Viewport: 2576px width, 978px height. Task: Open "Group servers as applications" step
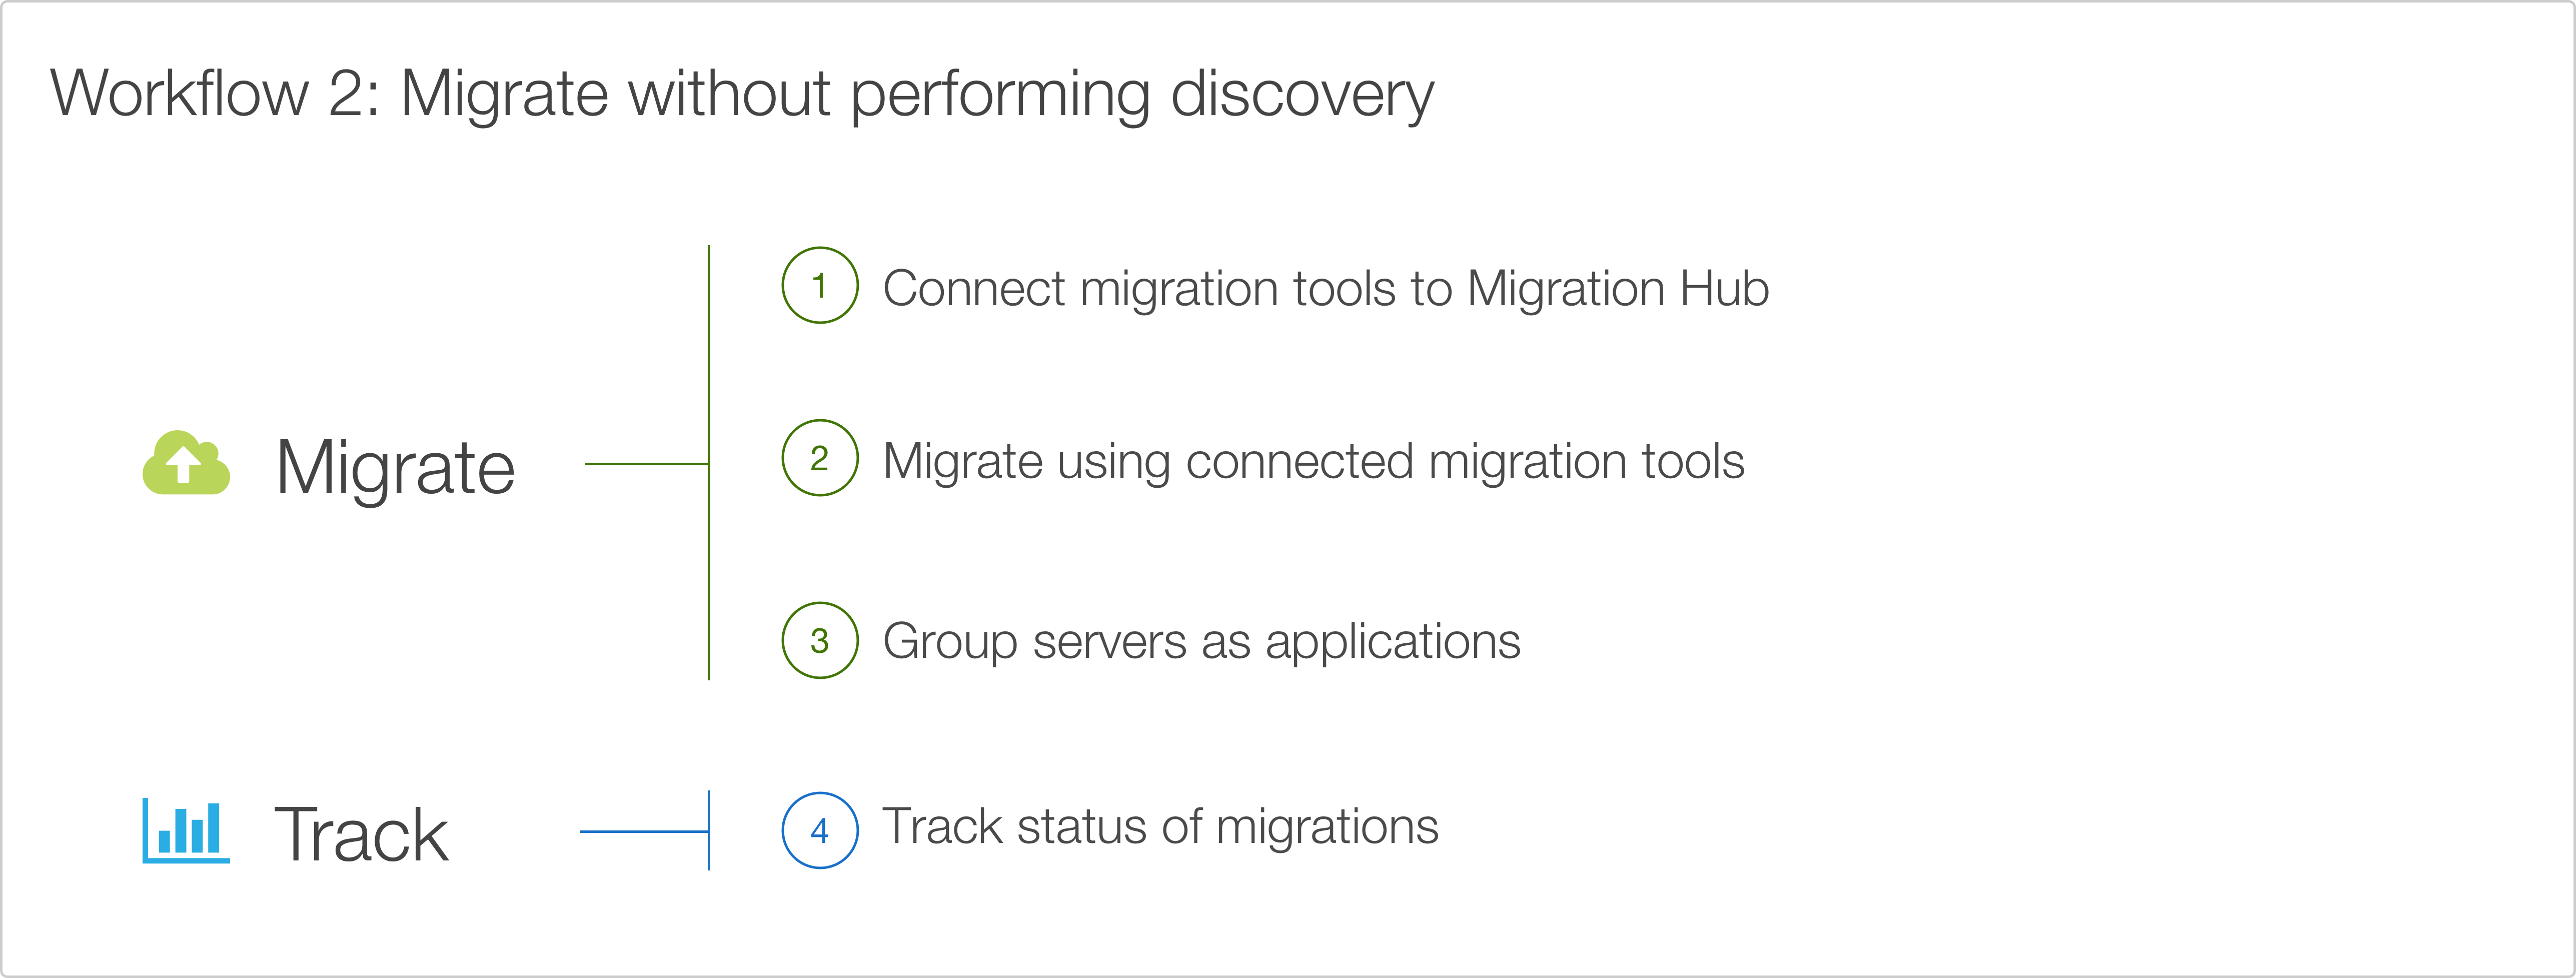click(x=1201, y=642)
